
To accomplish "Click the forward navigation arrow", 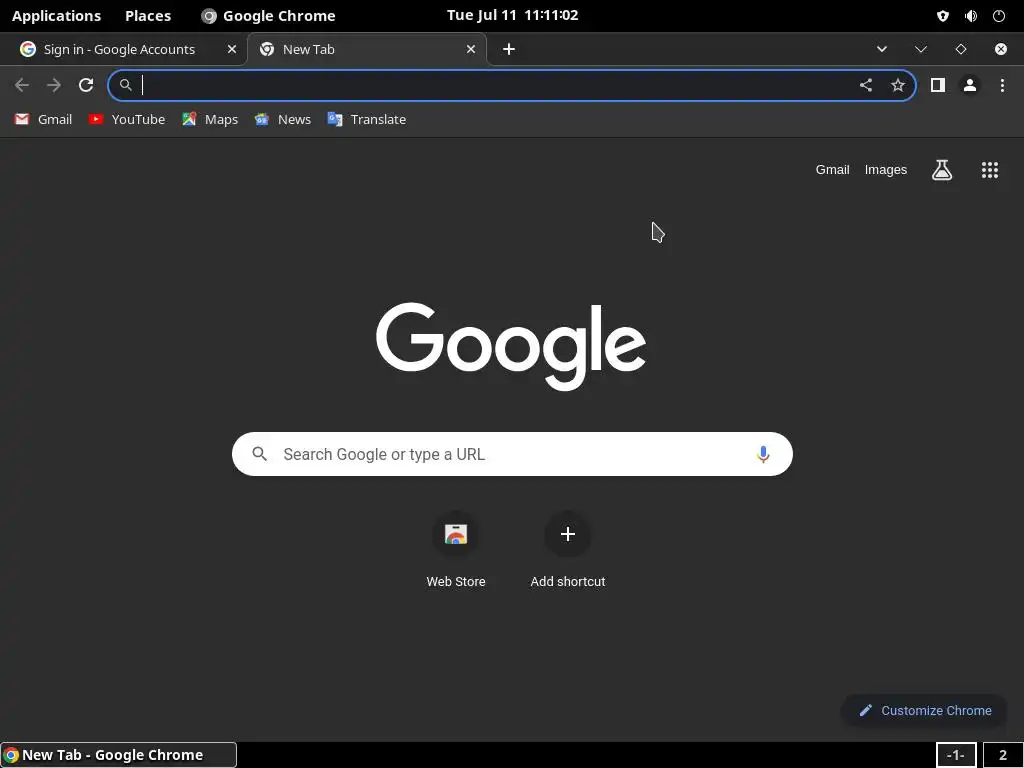I will tap(54, 85).
